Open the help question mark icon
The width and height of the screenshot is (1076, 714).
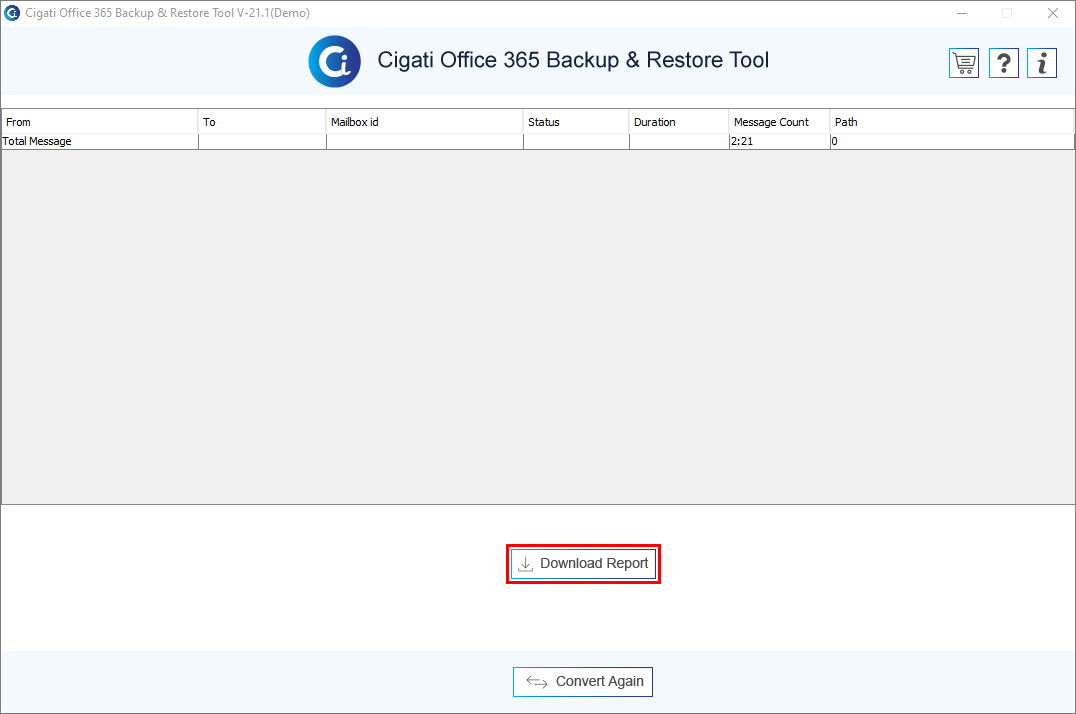click(x=1003, y=63)
